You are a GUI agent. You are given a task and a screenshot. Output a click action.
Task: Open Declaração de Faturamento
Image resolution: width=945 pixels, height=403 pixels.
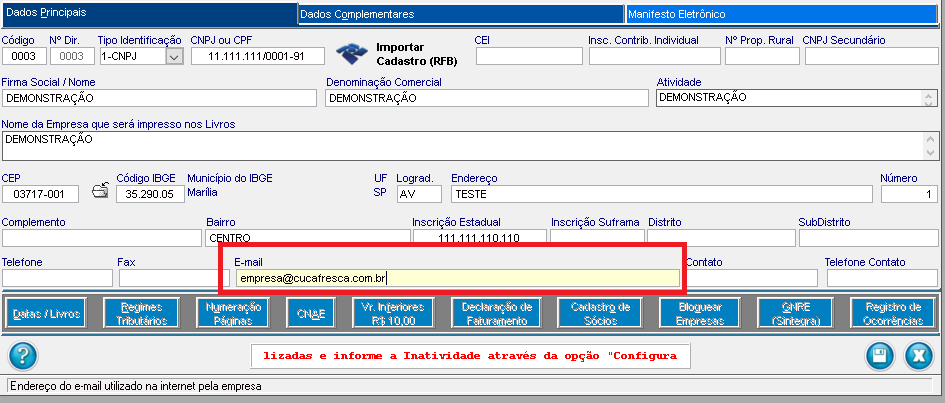coord(496,313)
